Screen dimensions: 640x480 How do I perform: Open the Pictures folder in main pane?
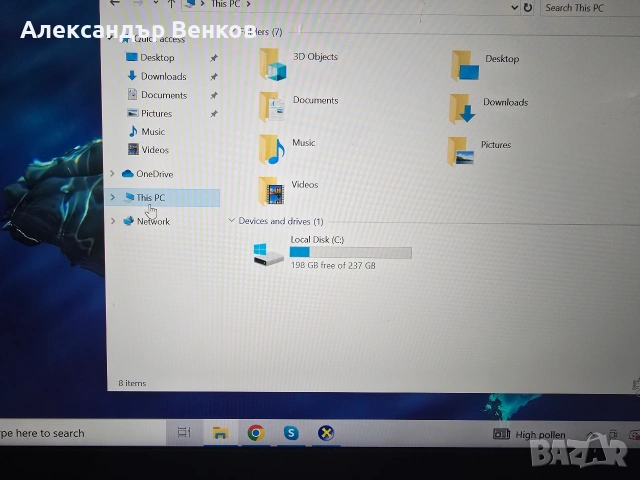(x=462, y=150)
